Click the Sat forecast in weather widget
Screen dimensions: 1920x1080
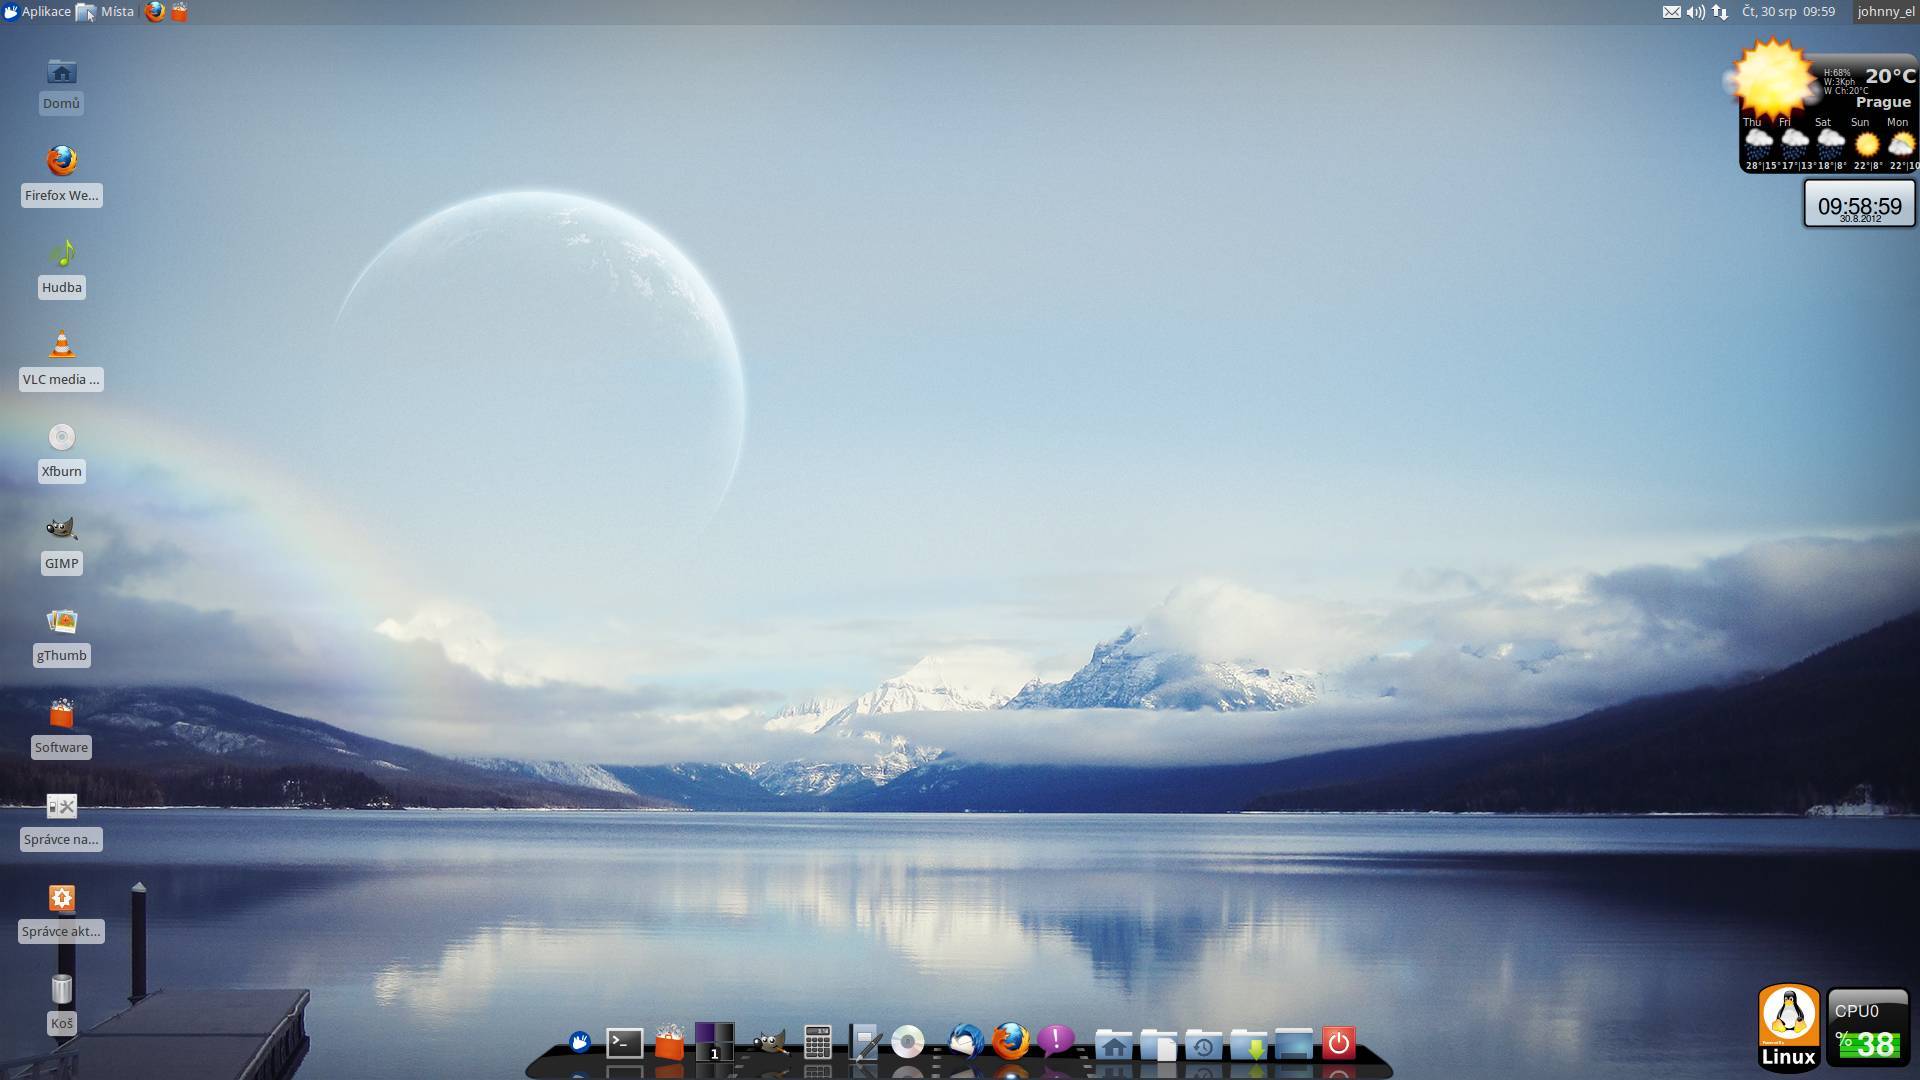(x=1829, y=144)
